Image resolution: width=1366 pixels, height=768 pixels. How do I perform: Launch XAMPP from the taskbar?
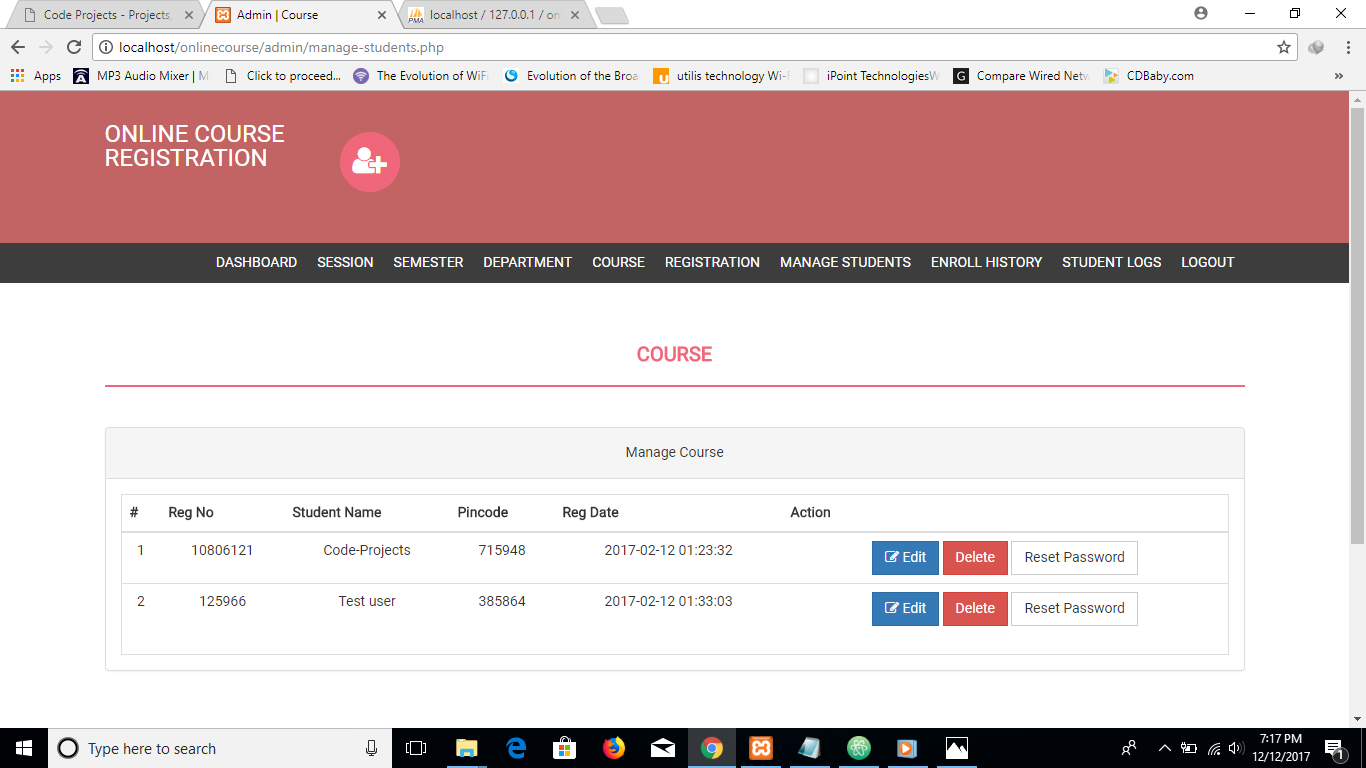point(760,748)
